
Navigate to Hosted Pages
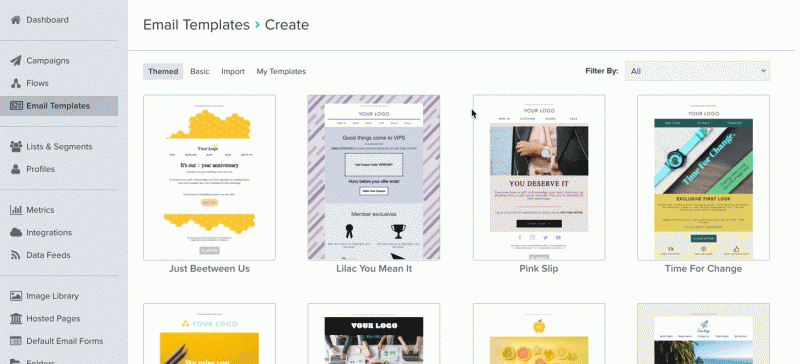click(x=53, y=318)
